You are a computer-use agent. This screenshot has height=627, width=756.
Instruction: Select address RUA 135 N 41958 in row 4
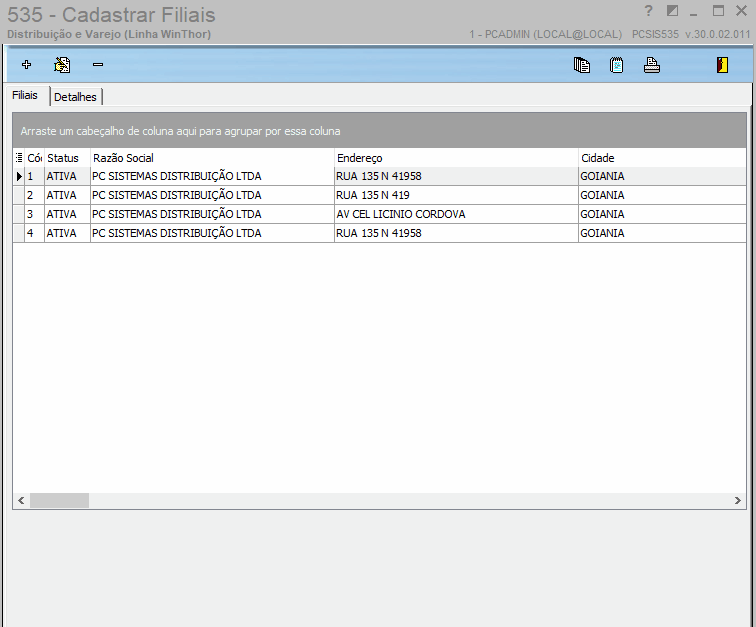tap(456, 233)
